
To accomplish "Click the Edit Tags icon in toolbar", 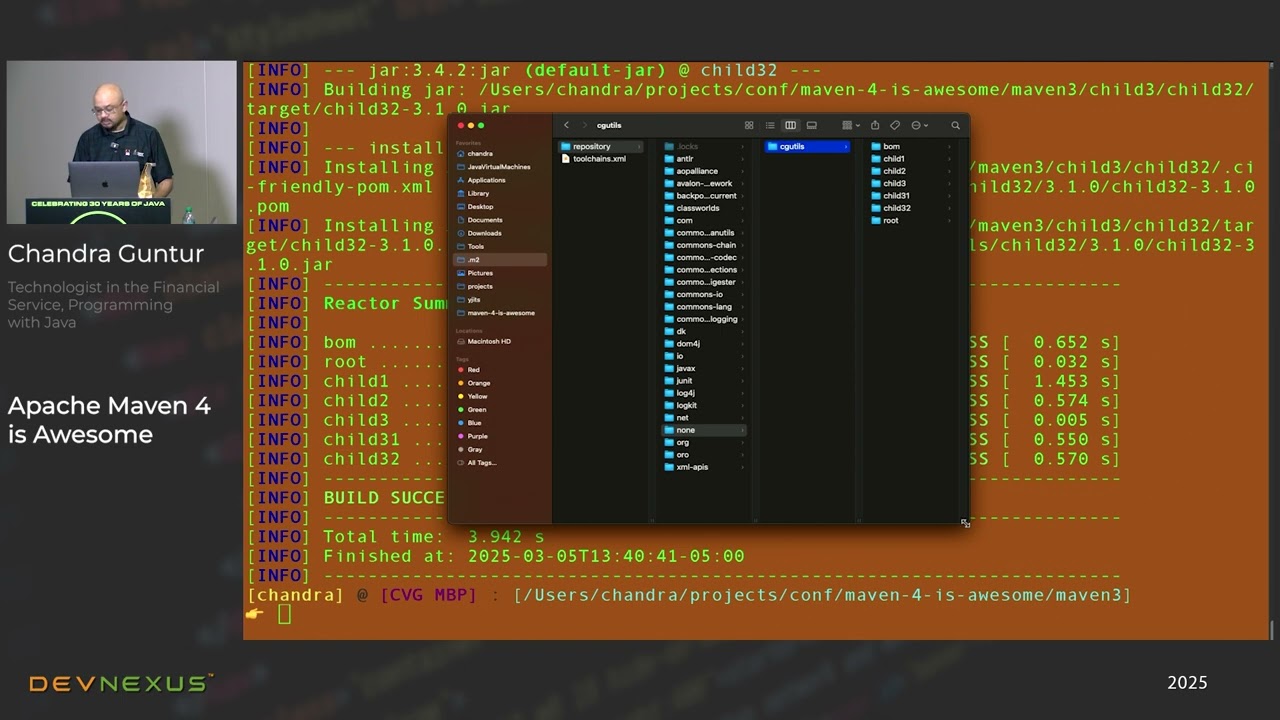I will tap(895, 125).
